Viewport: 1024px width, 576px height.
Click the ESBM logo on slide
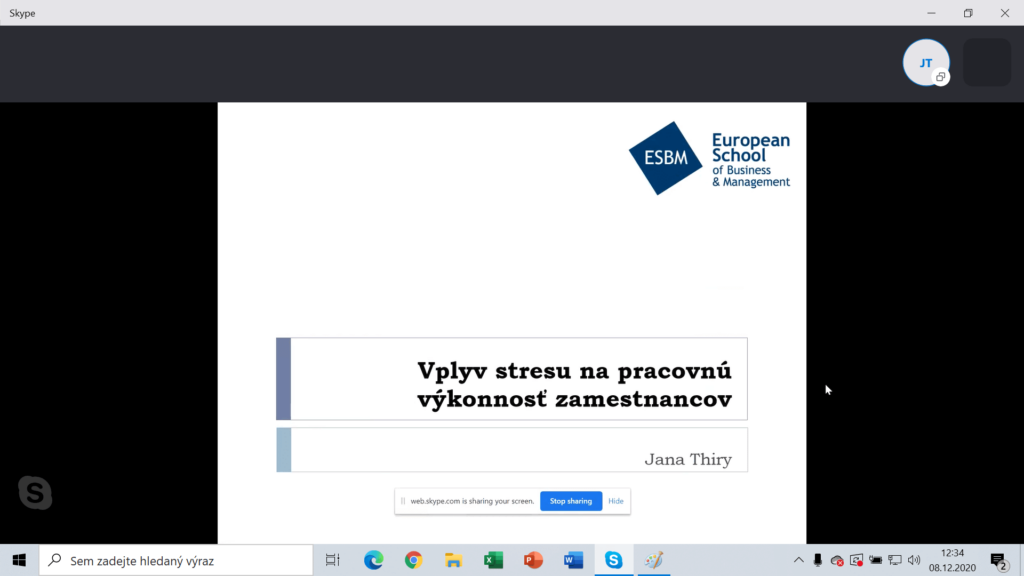(x=709, y=158)
